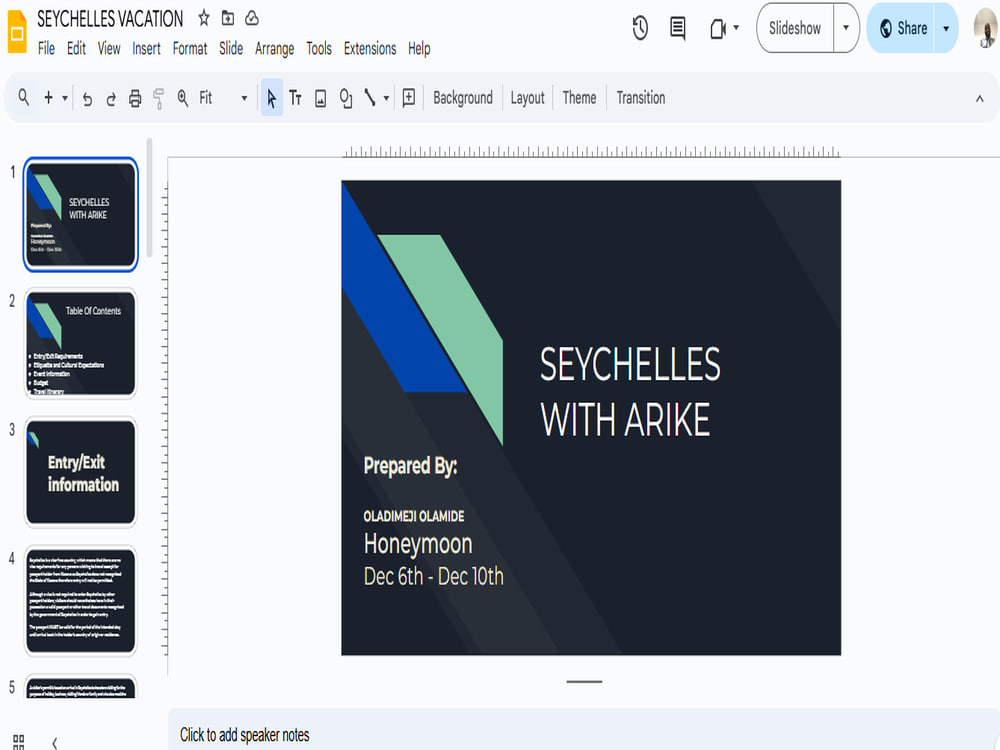The image size is (1000, 750).
Task: Open comments history icon
Action: click(678, 28)
